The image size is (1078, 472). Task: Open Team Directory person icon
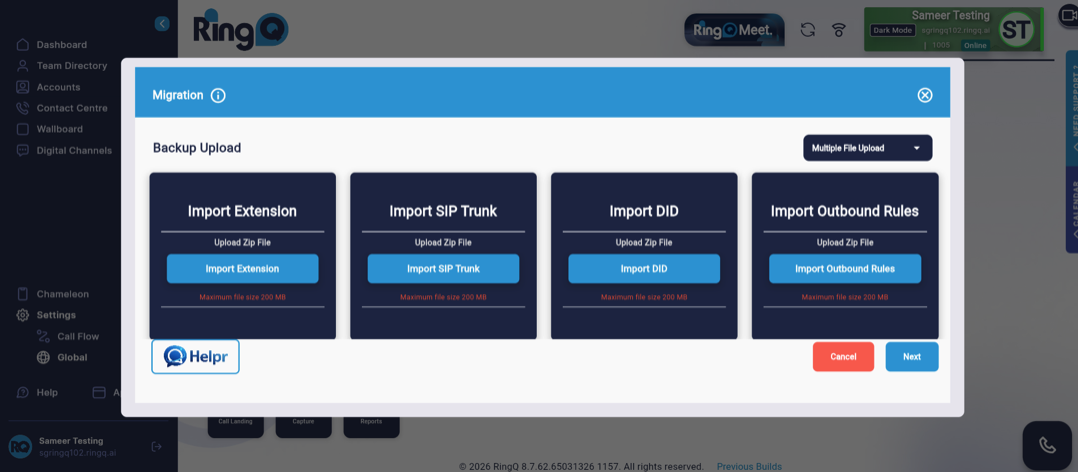(x=23, y=66)
